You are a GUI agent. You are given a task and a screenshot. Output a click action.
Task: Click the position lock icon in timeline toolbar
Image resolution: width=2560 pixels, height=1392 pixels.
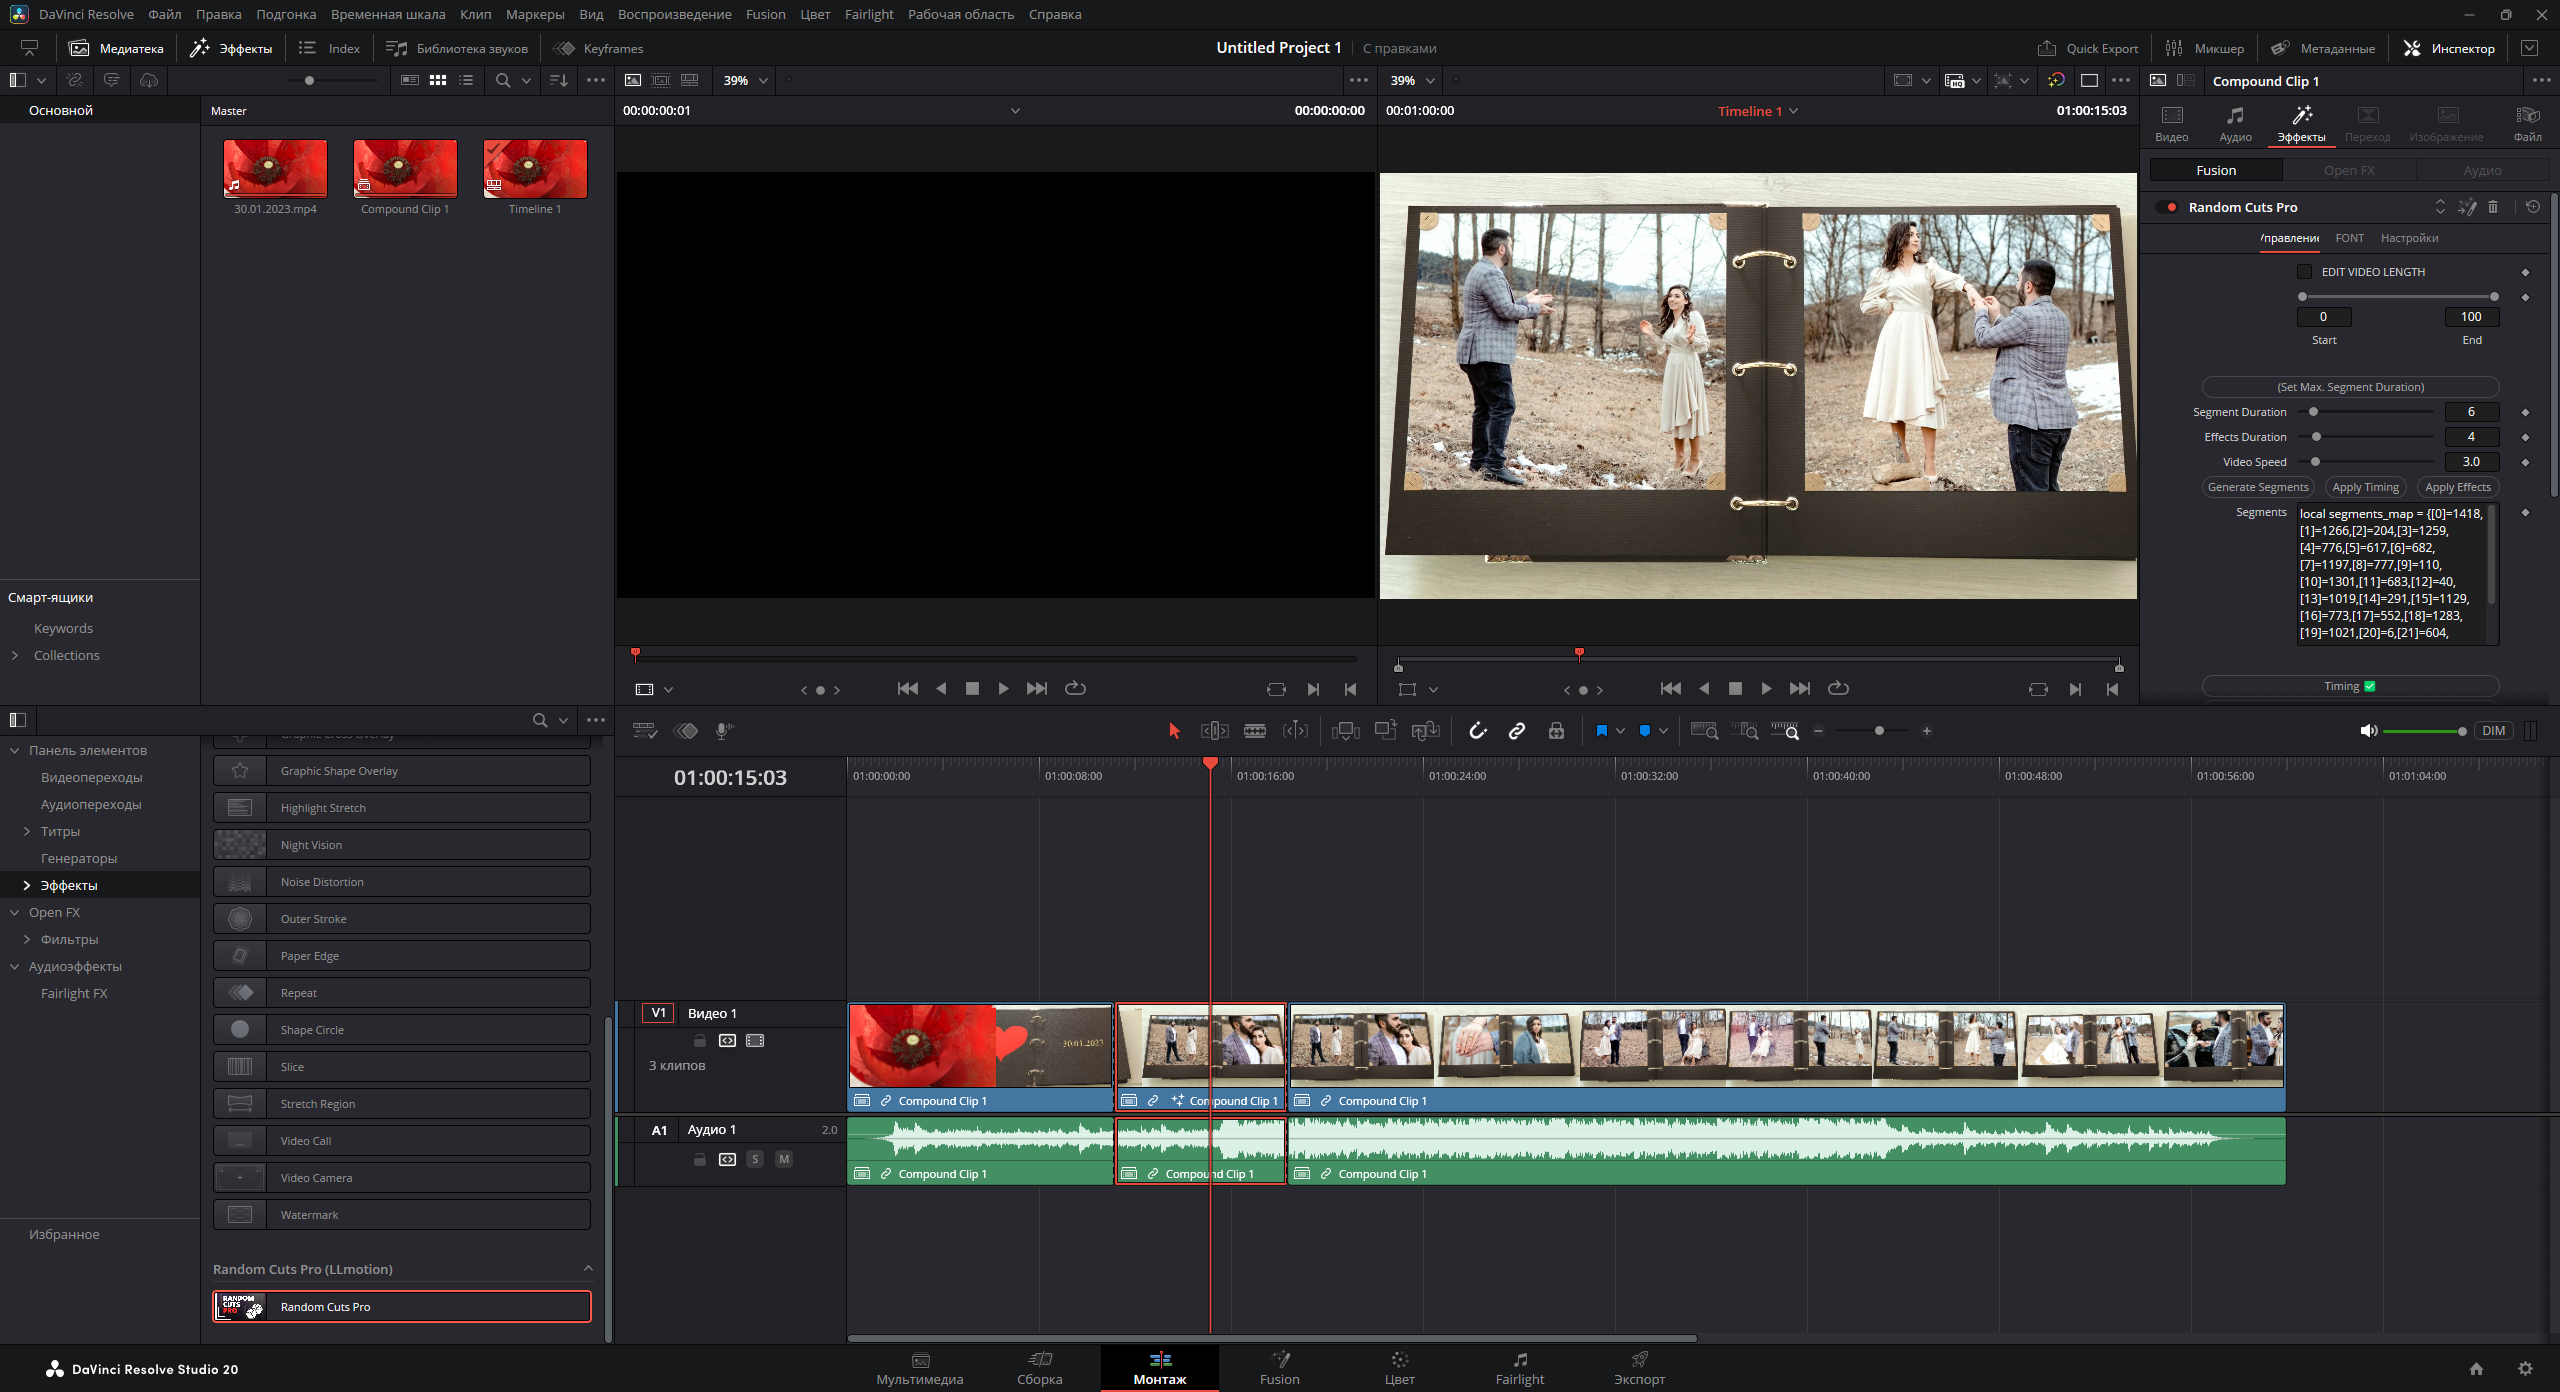pos(1556,731)
